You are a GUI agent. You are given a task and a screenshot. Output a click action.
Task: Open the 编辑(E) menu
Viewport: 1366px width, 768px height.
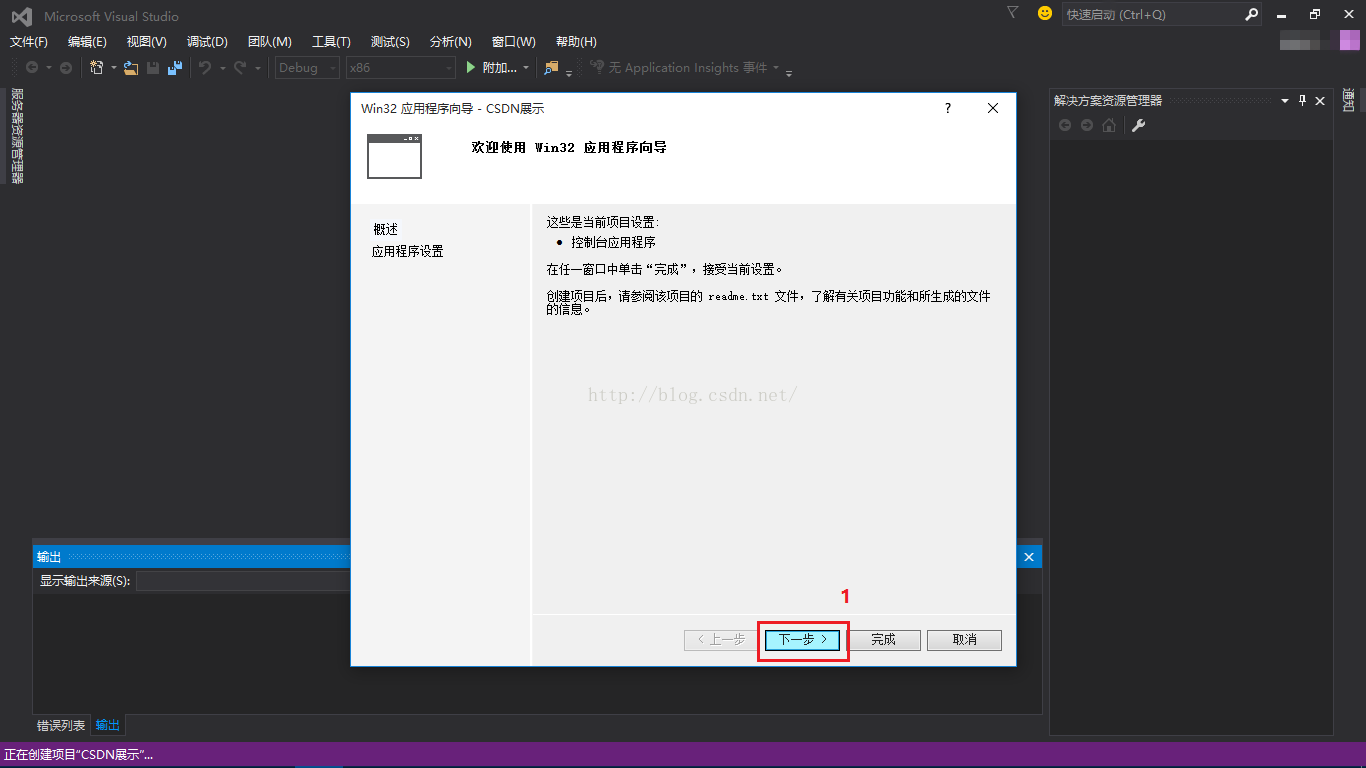coord(87,41)
